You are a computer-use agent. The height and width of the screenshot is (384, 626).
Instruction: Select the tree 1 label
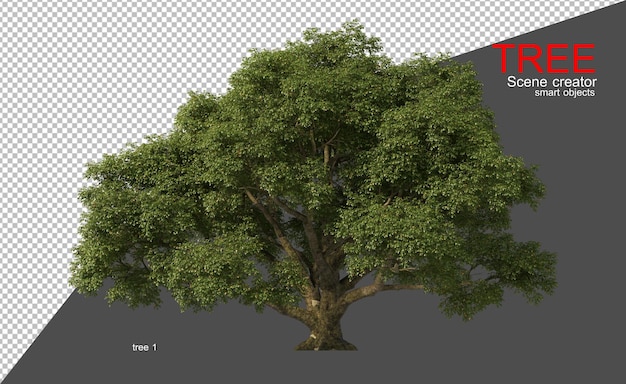(145, 347)
